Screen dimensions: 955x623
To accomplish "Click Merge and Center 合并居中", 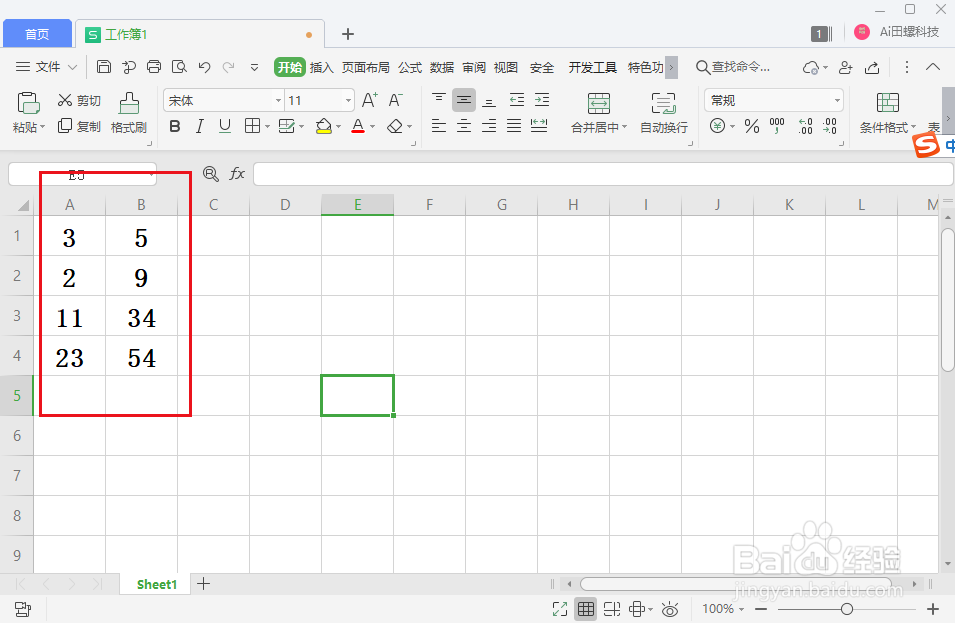I will [x=599, y=113].
